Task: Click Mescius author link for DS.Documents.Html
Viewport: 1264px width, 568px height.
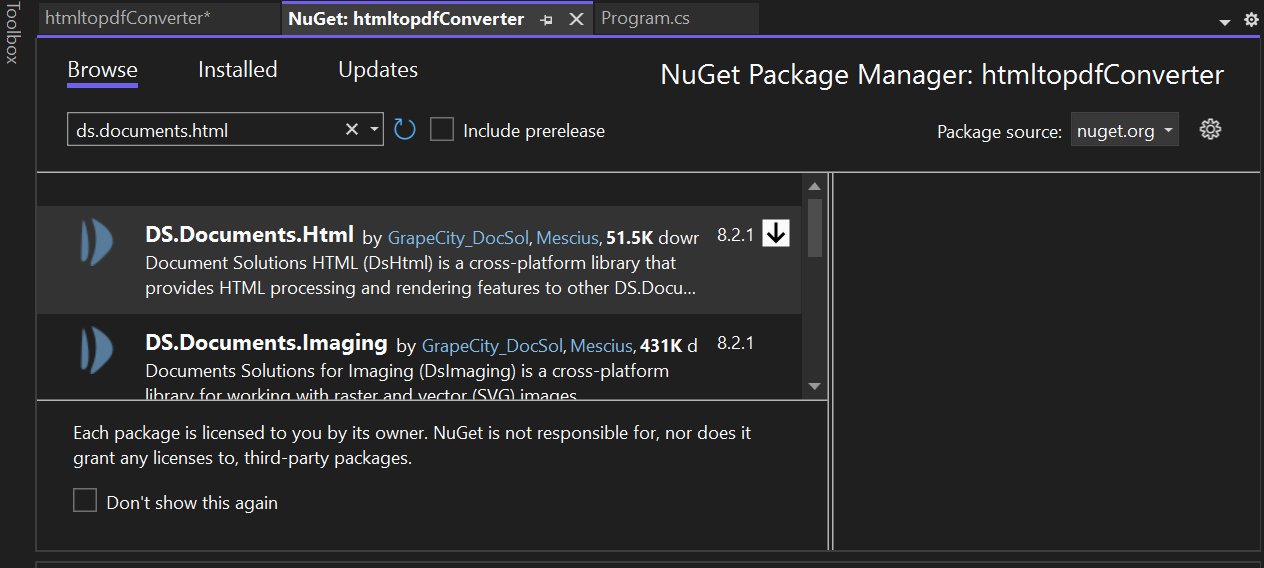Action: coord(567,238)
